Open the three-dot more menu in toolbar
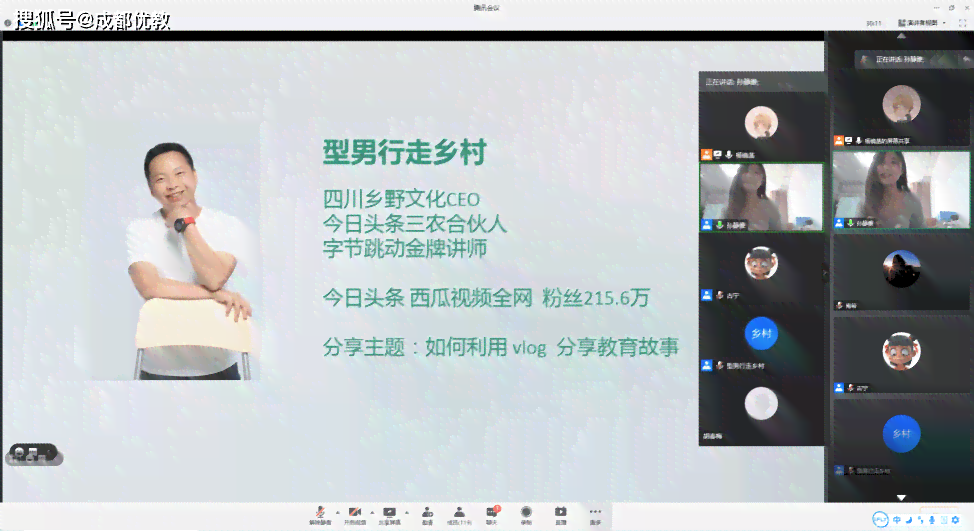 click(595, 515)
